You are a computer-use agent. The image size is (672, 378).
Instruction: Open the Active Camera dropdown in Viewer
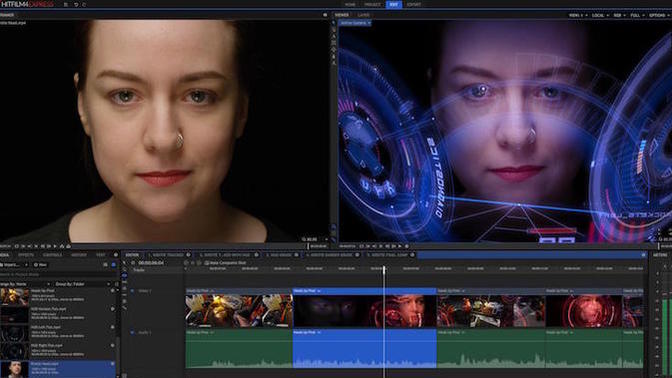tap(355, 23)
